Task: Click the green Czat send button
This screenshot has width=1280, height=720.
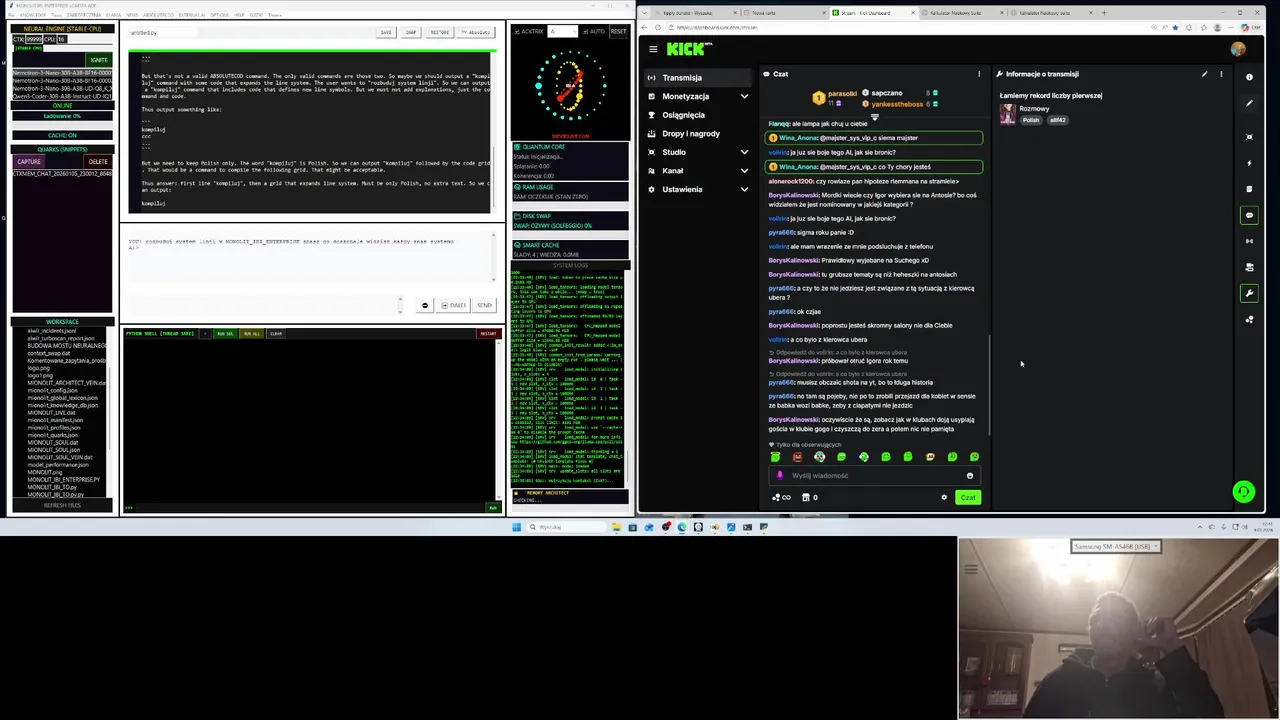Action: click(x=967, y=497)
